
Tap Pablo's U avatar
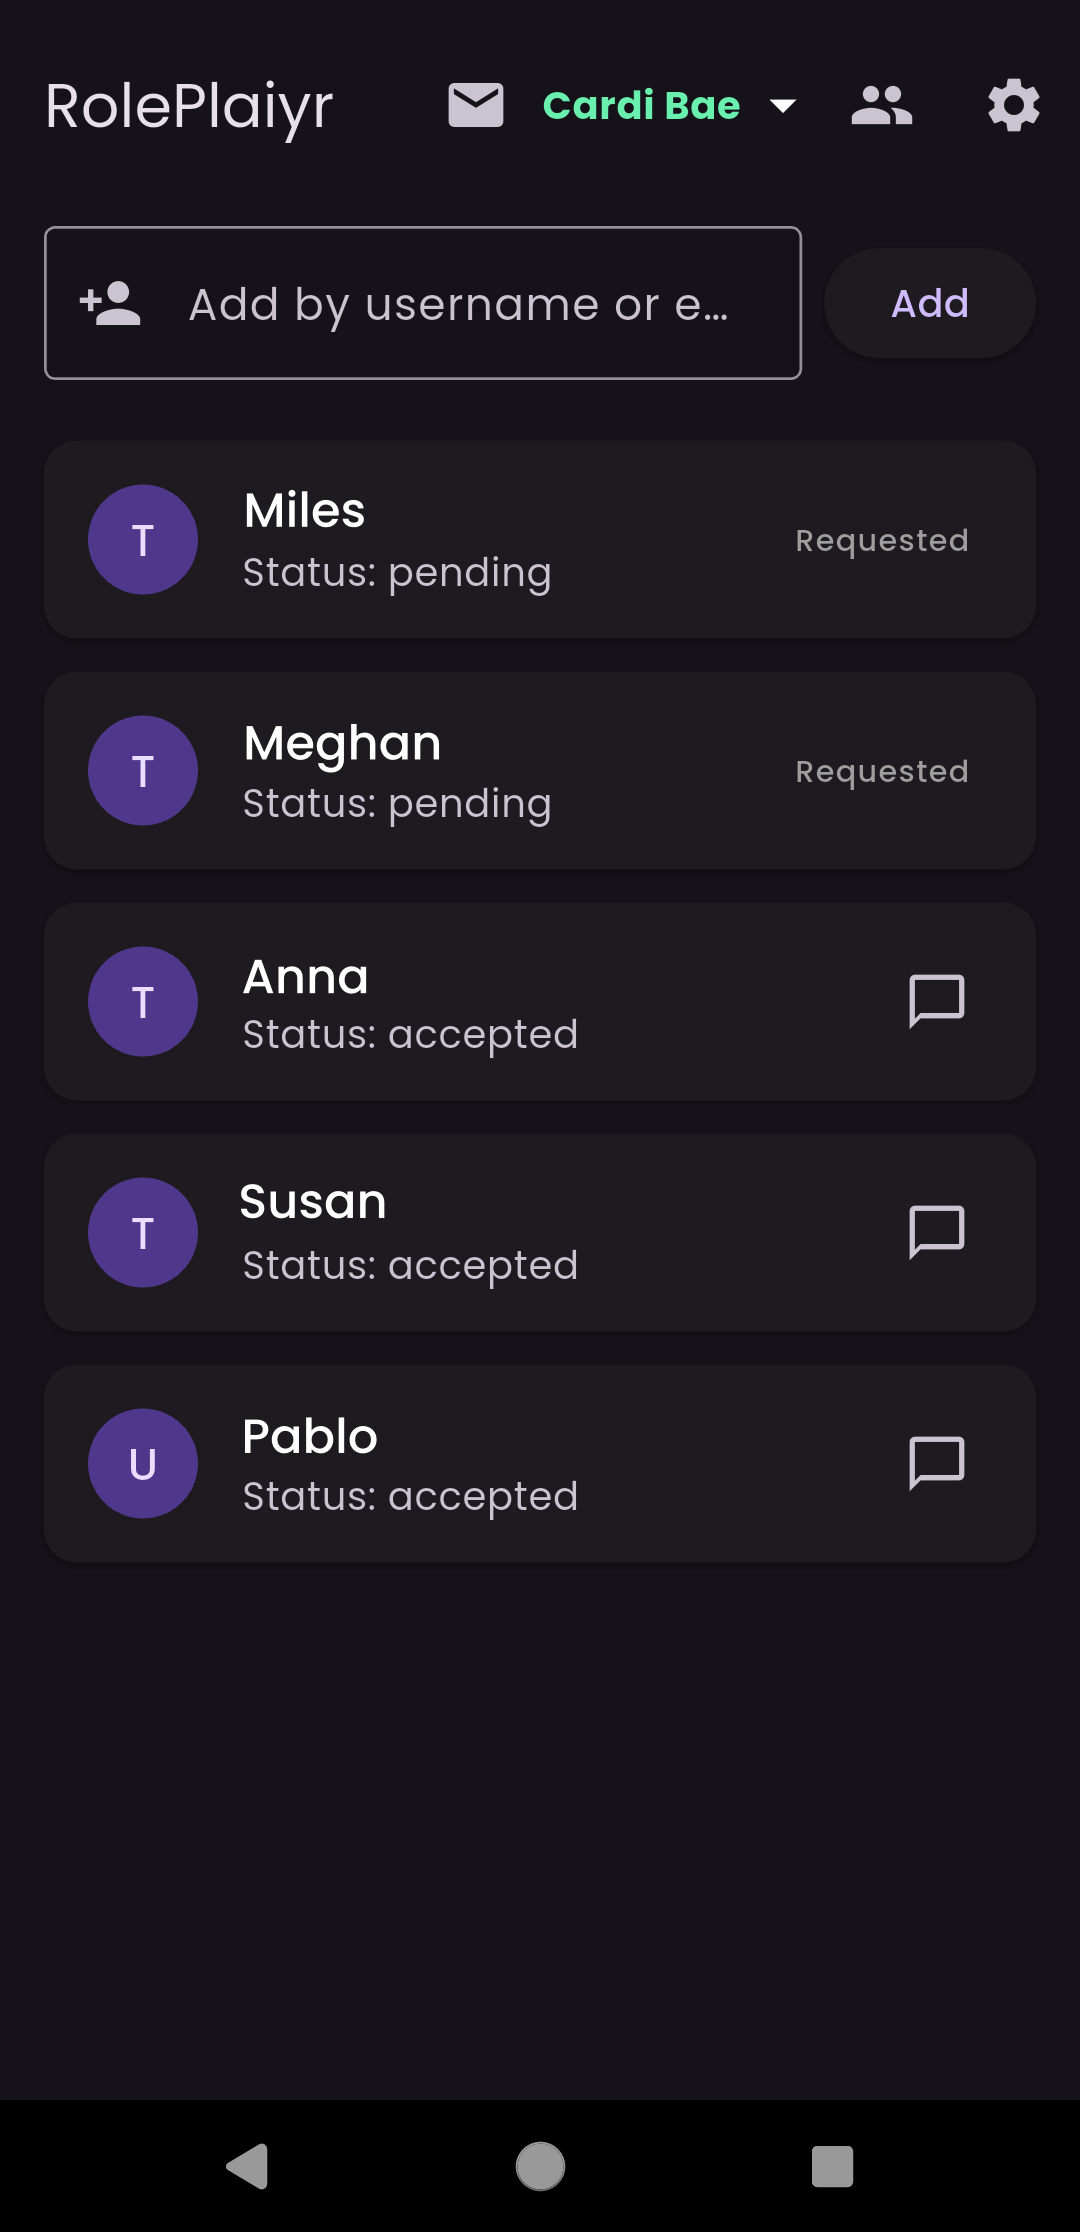click(143, 1463)
